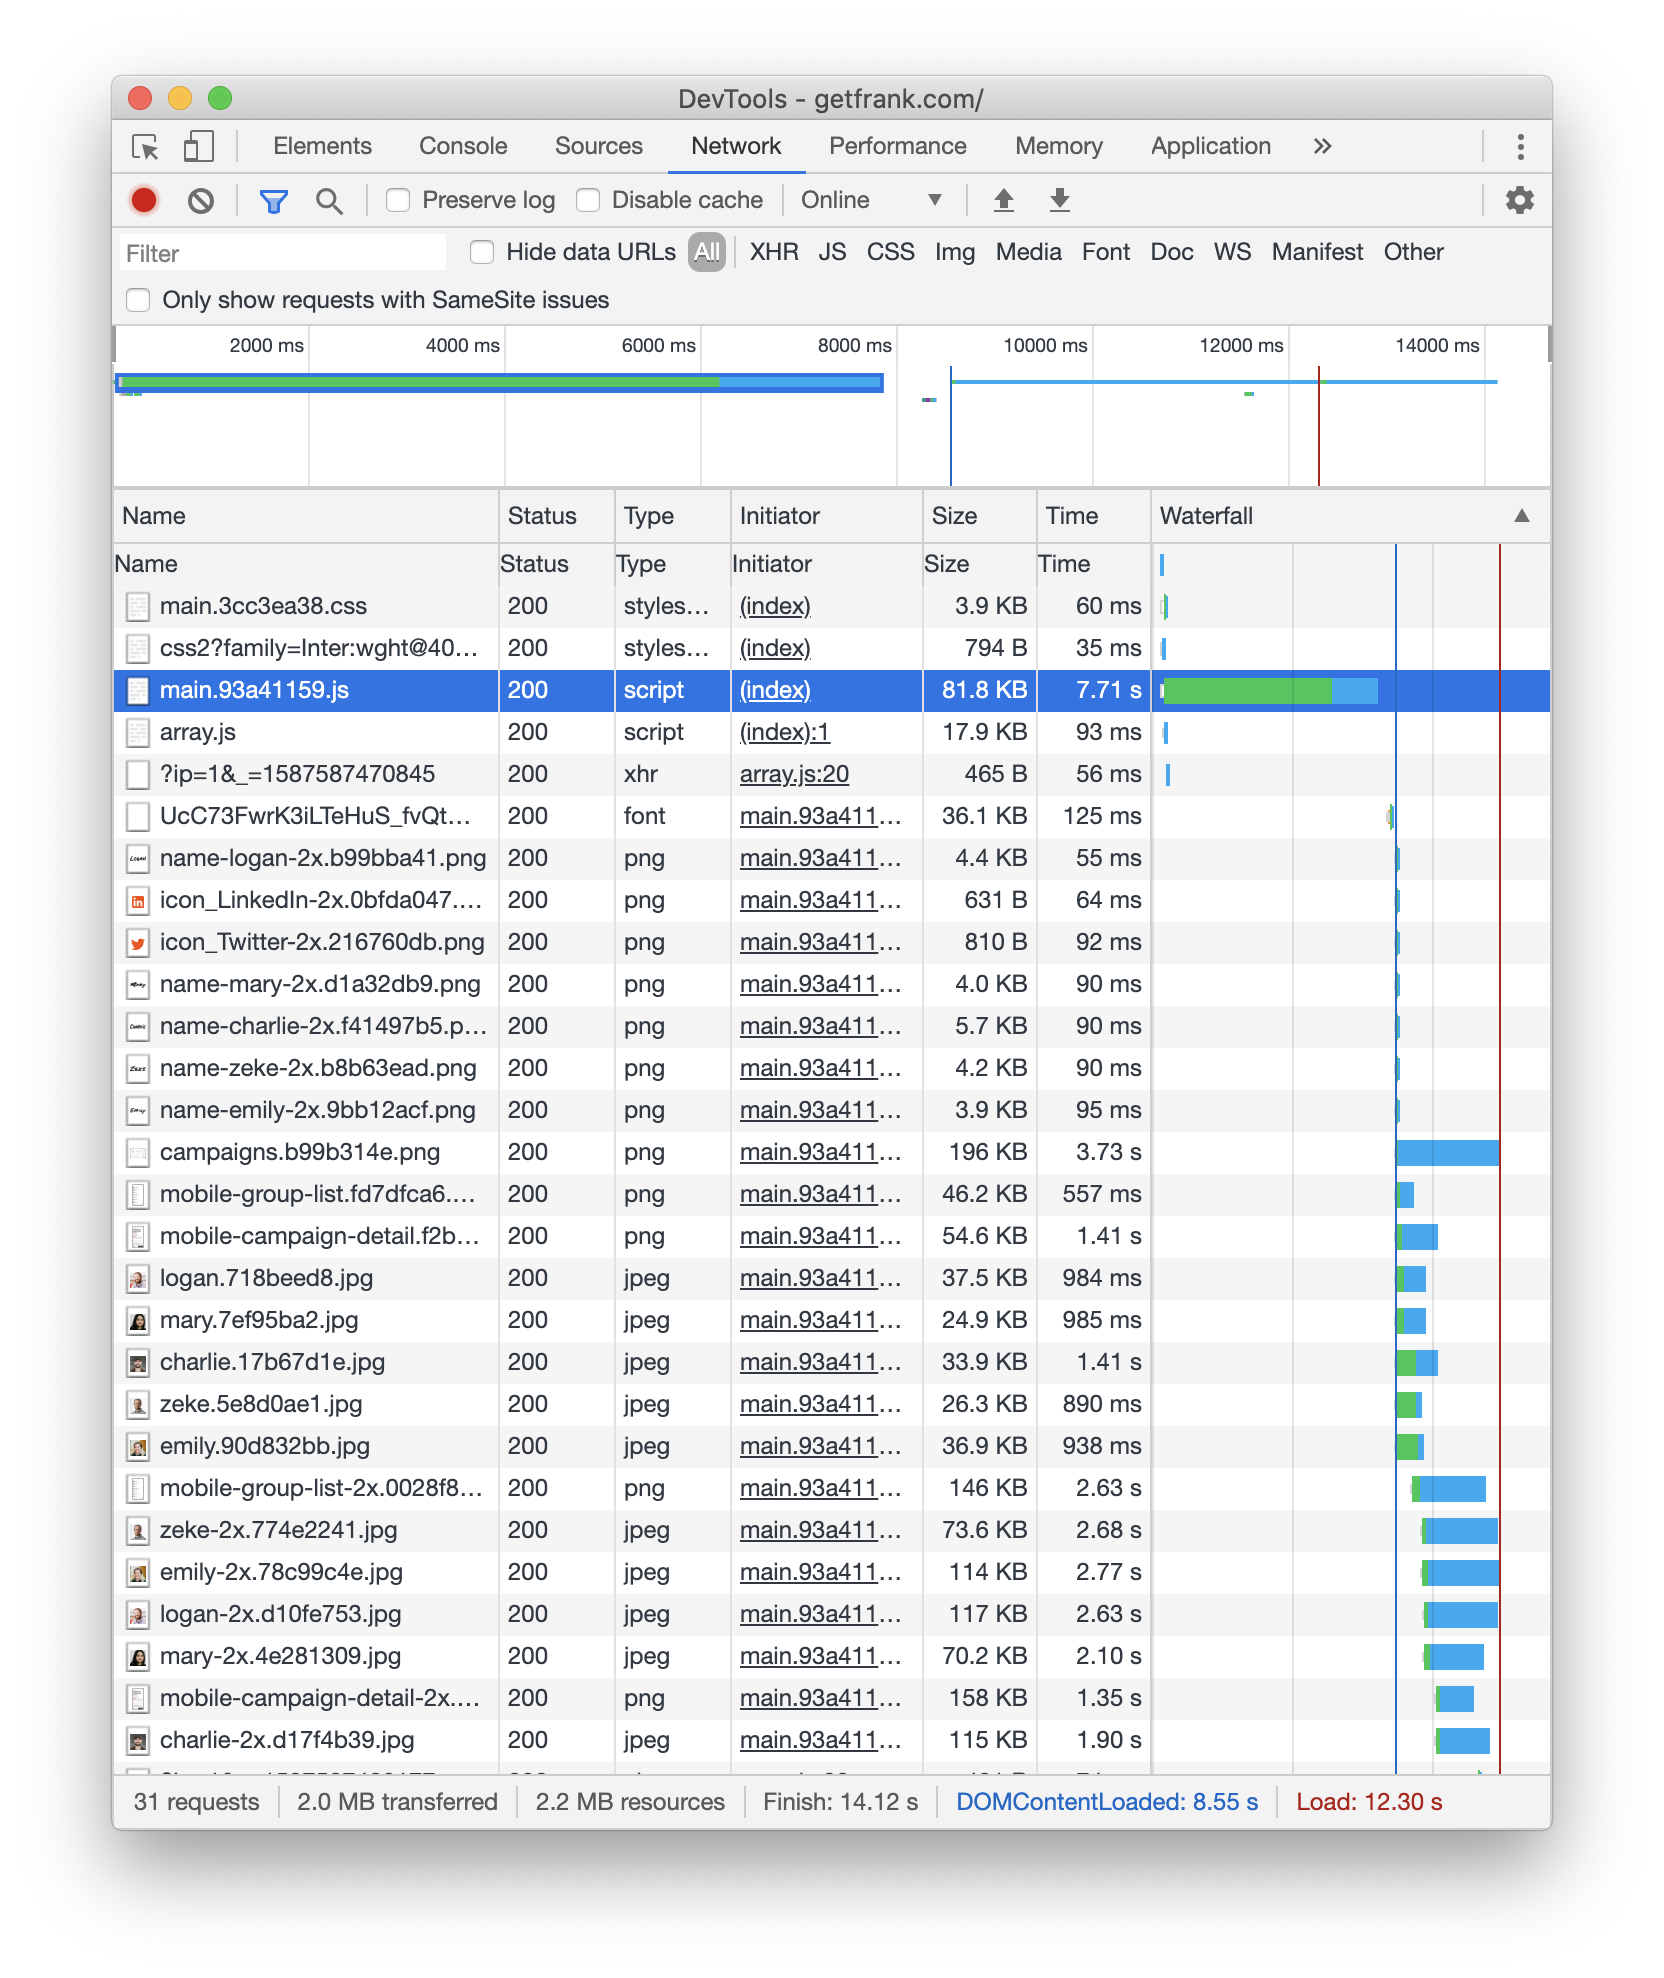
Task: Stop recording network log
Action: tap(144, 200)
